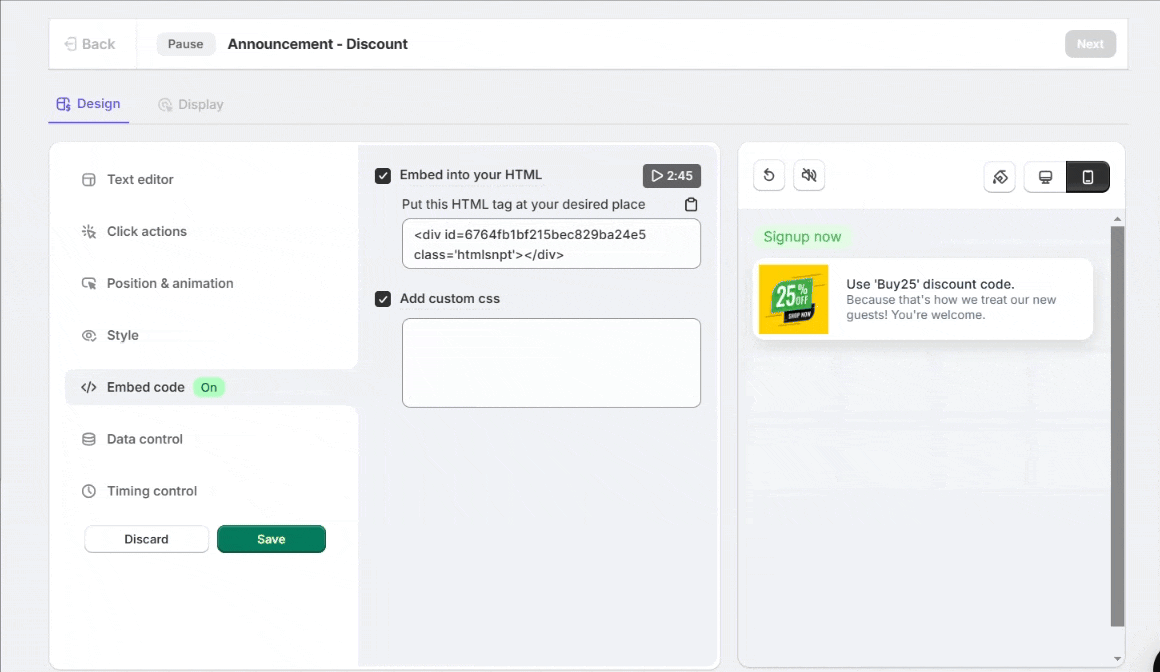The height and width of the screenshot is (672, 1160).
Task: Open the Design tab
Action: [89, 104]
